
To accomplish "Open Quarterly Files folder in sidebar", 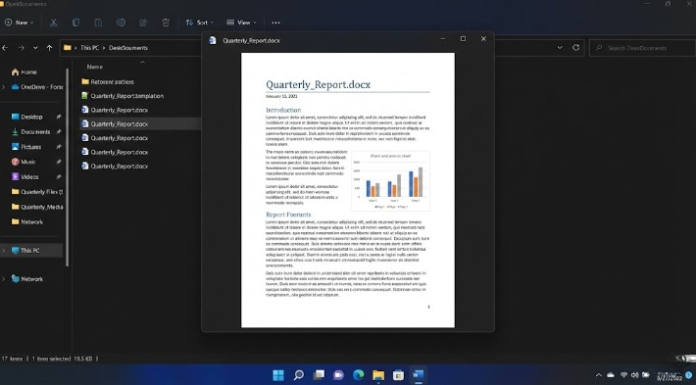I will 37,192.
